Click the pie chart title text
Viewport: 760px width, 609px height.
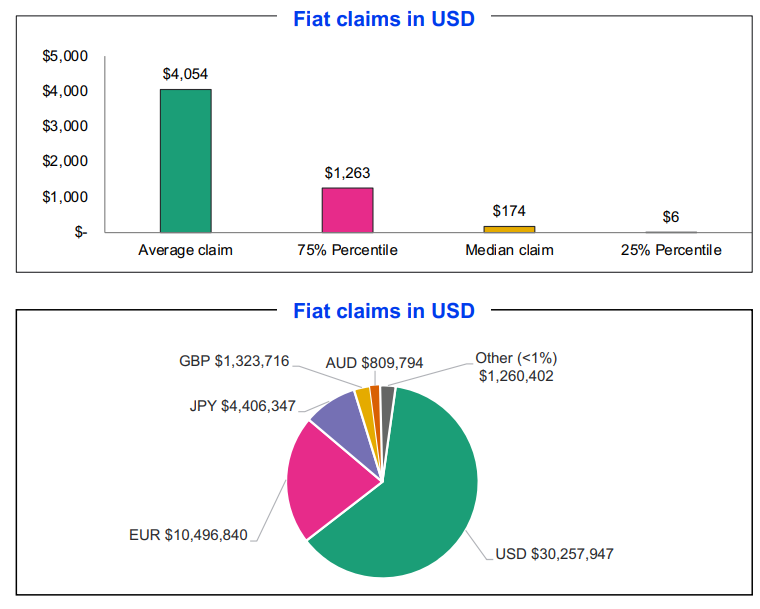click(x=384, y=311)
